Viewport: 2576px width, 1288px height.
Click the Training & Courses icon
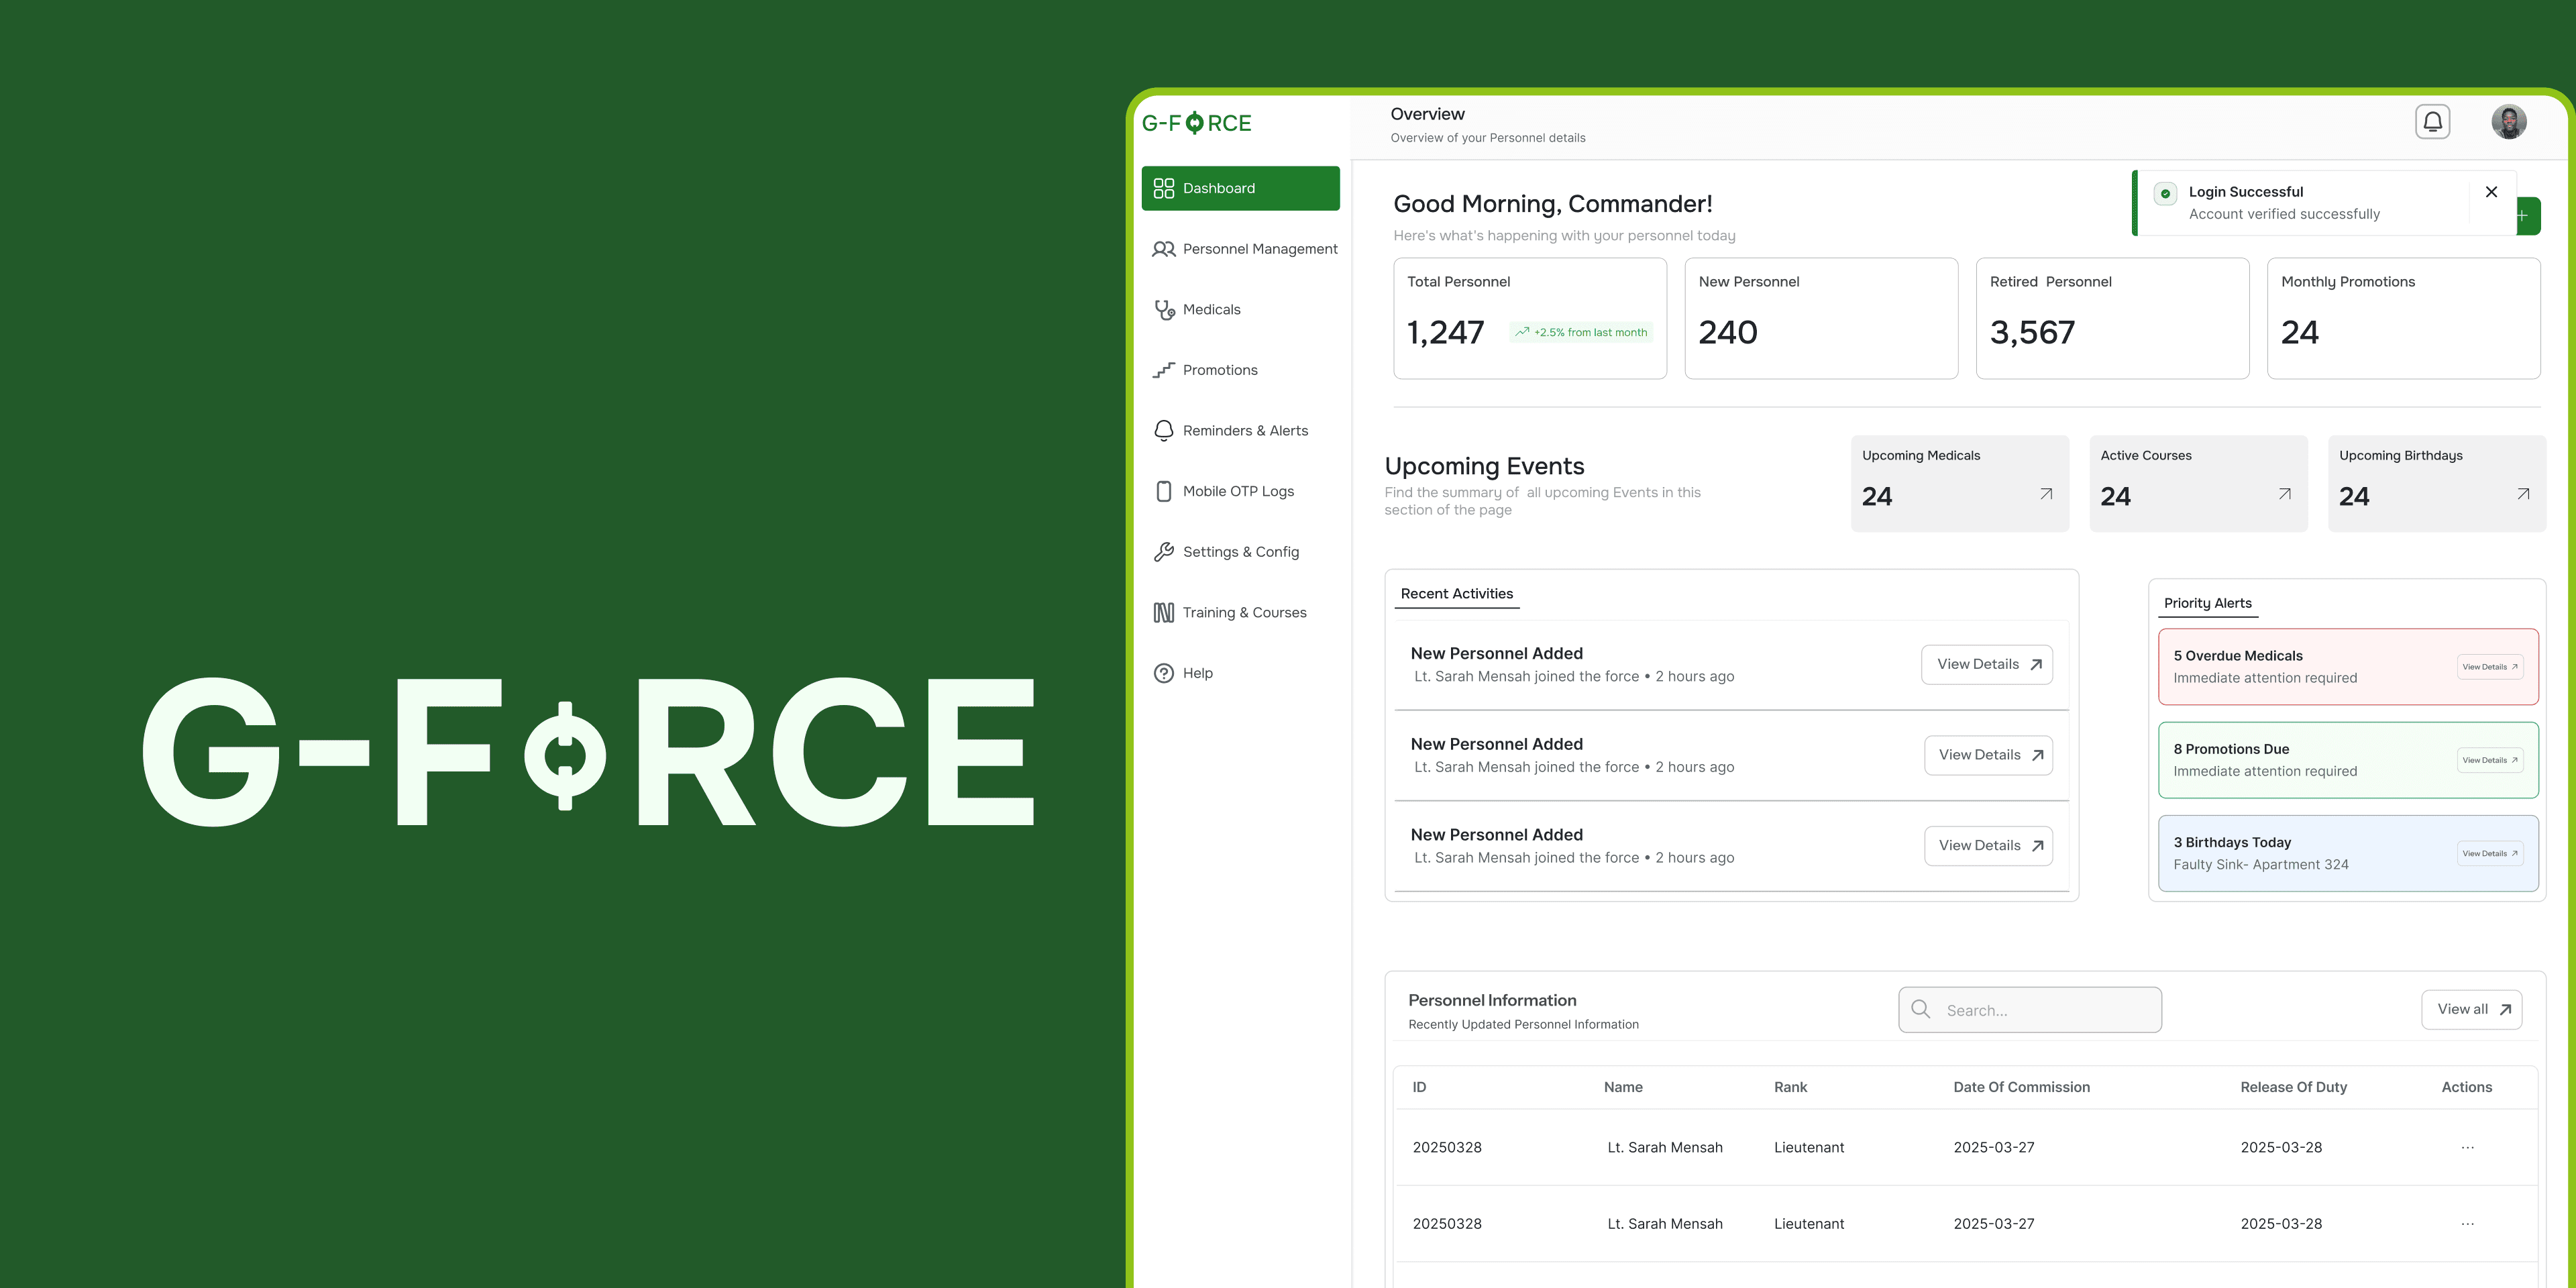point(1164,613)
